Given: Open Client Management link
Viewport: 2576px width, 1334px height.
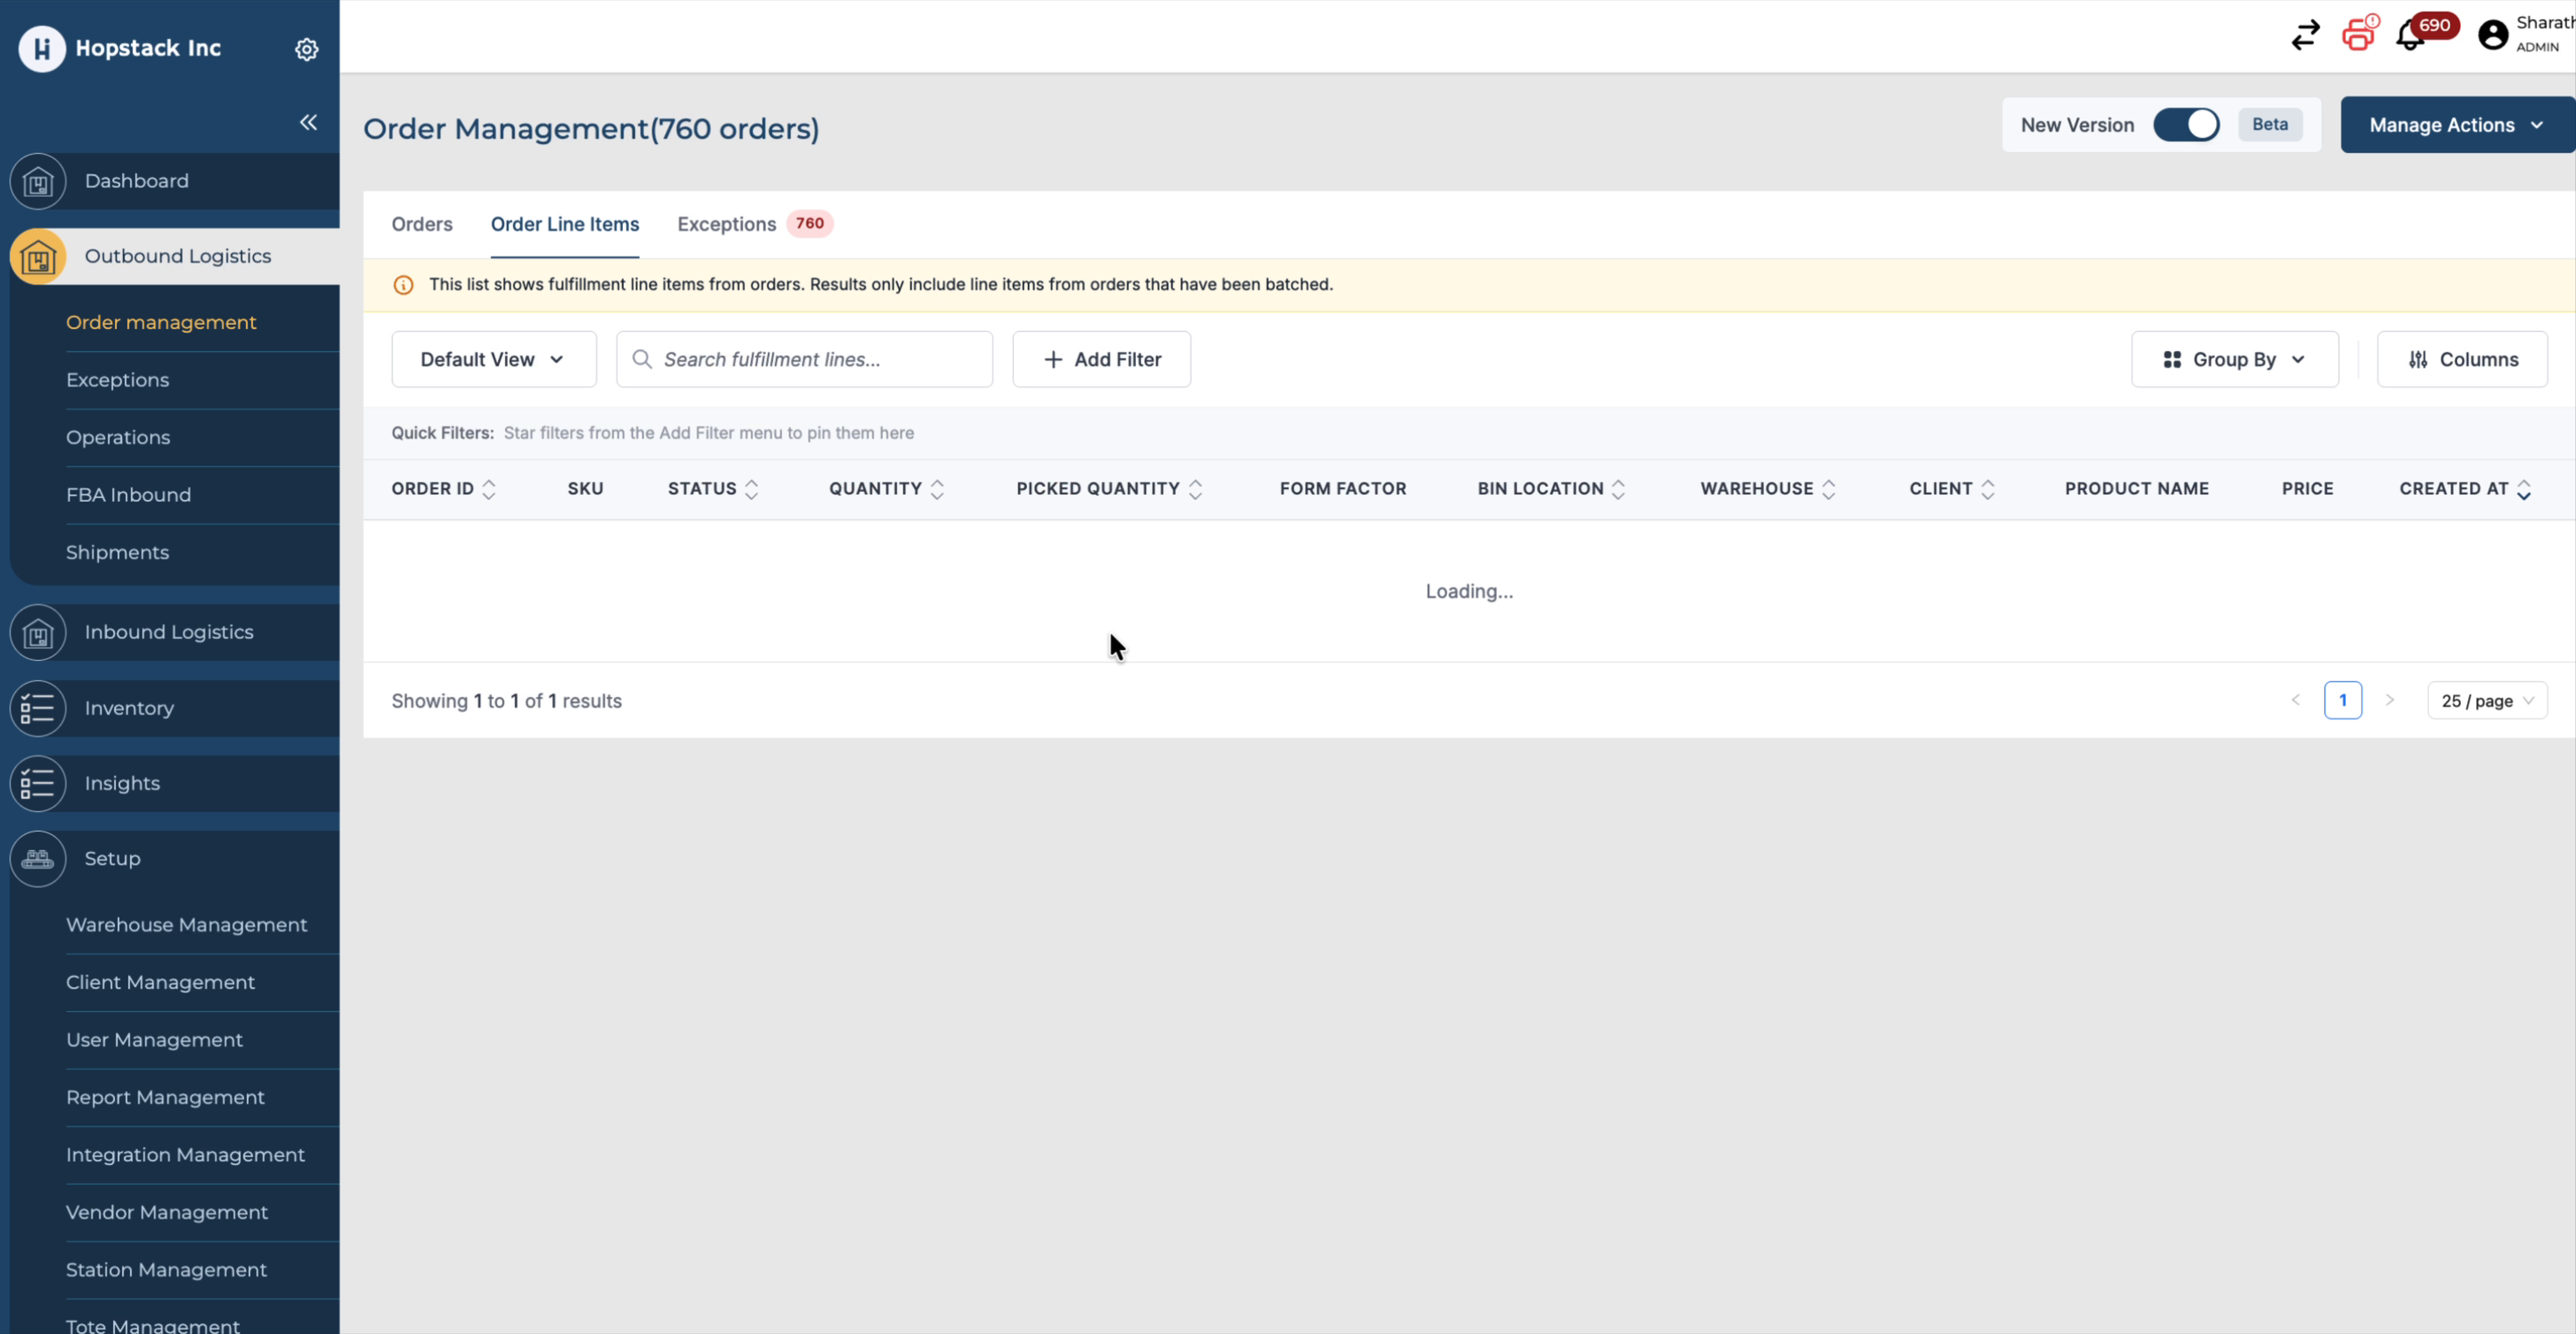Looking at the screenshot, I should pos(160,982).
